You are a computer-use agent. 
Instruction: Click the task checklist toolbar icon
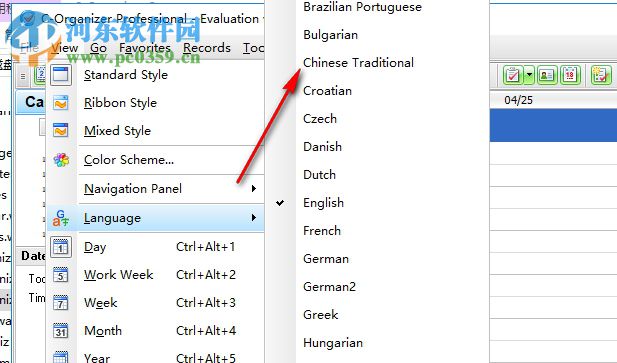click(x=513, y=75)
